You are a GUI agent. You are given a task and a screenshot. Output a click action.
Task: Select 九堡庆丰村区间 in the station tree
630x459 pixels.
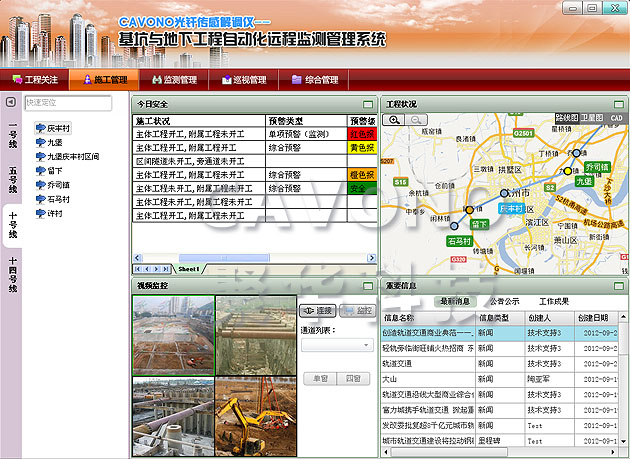tap(73, 157)
